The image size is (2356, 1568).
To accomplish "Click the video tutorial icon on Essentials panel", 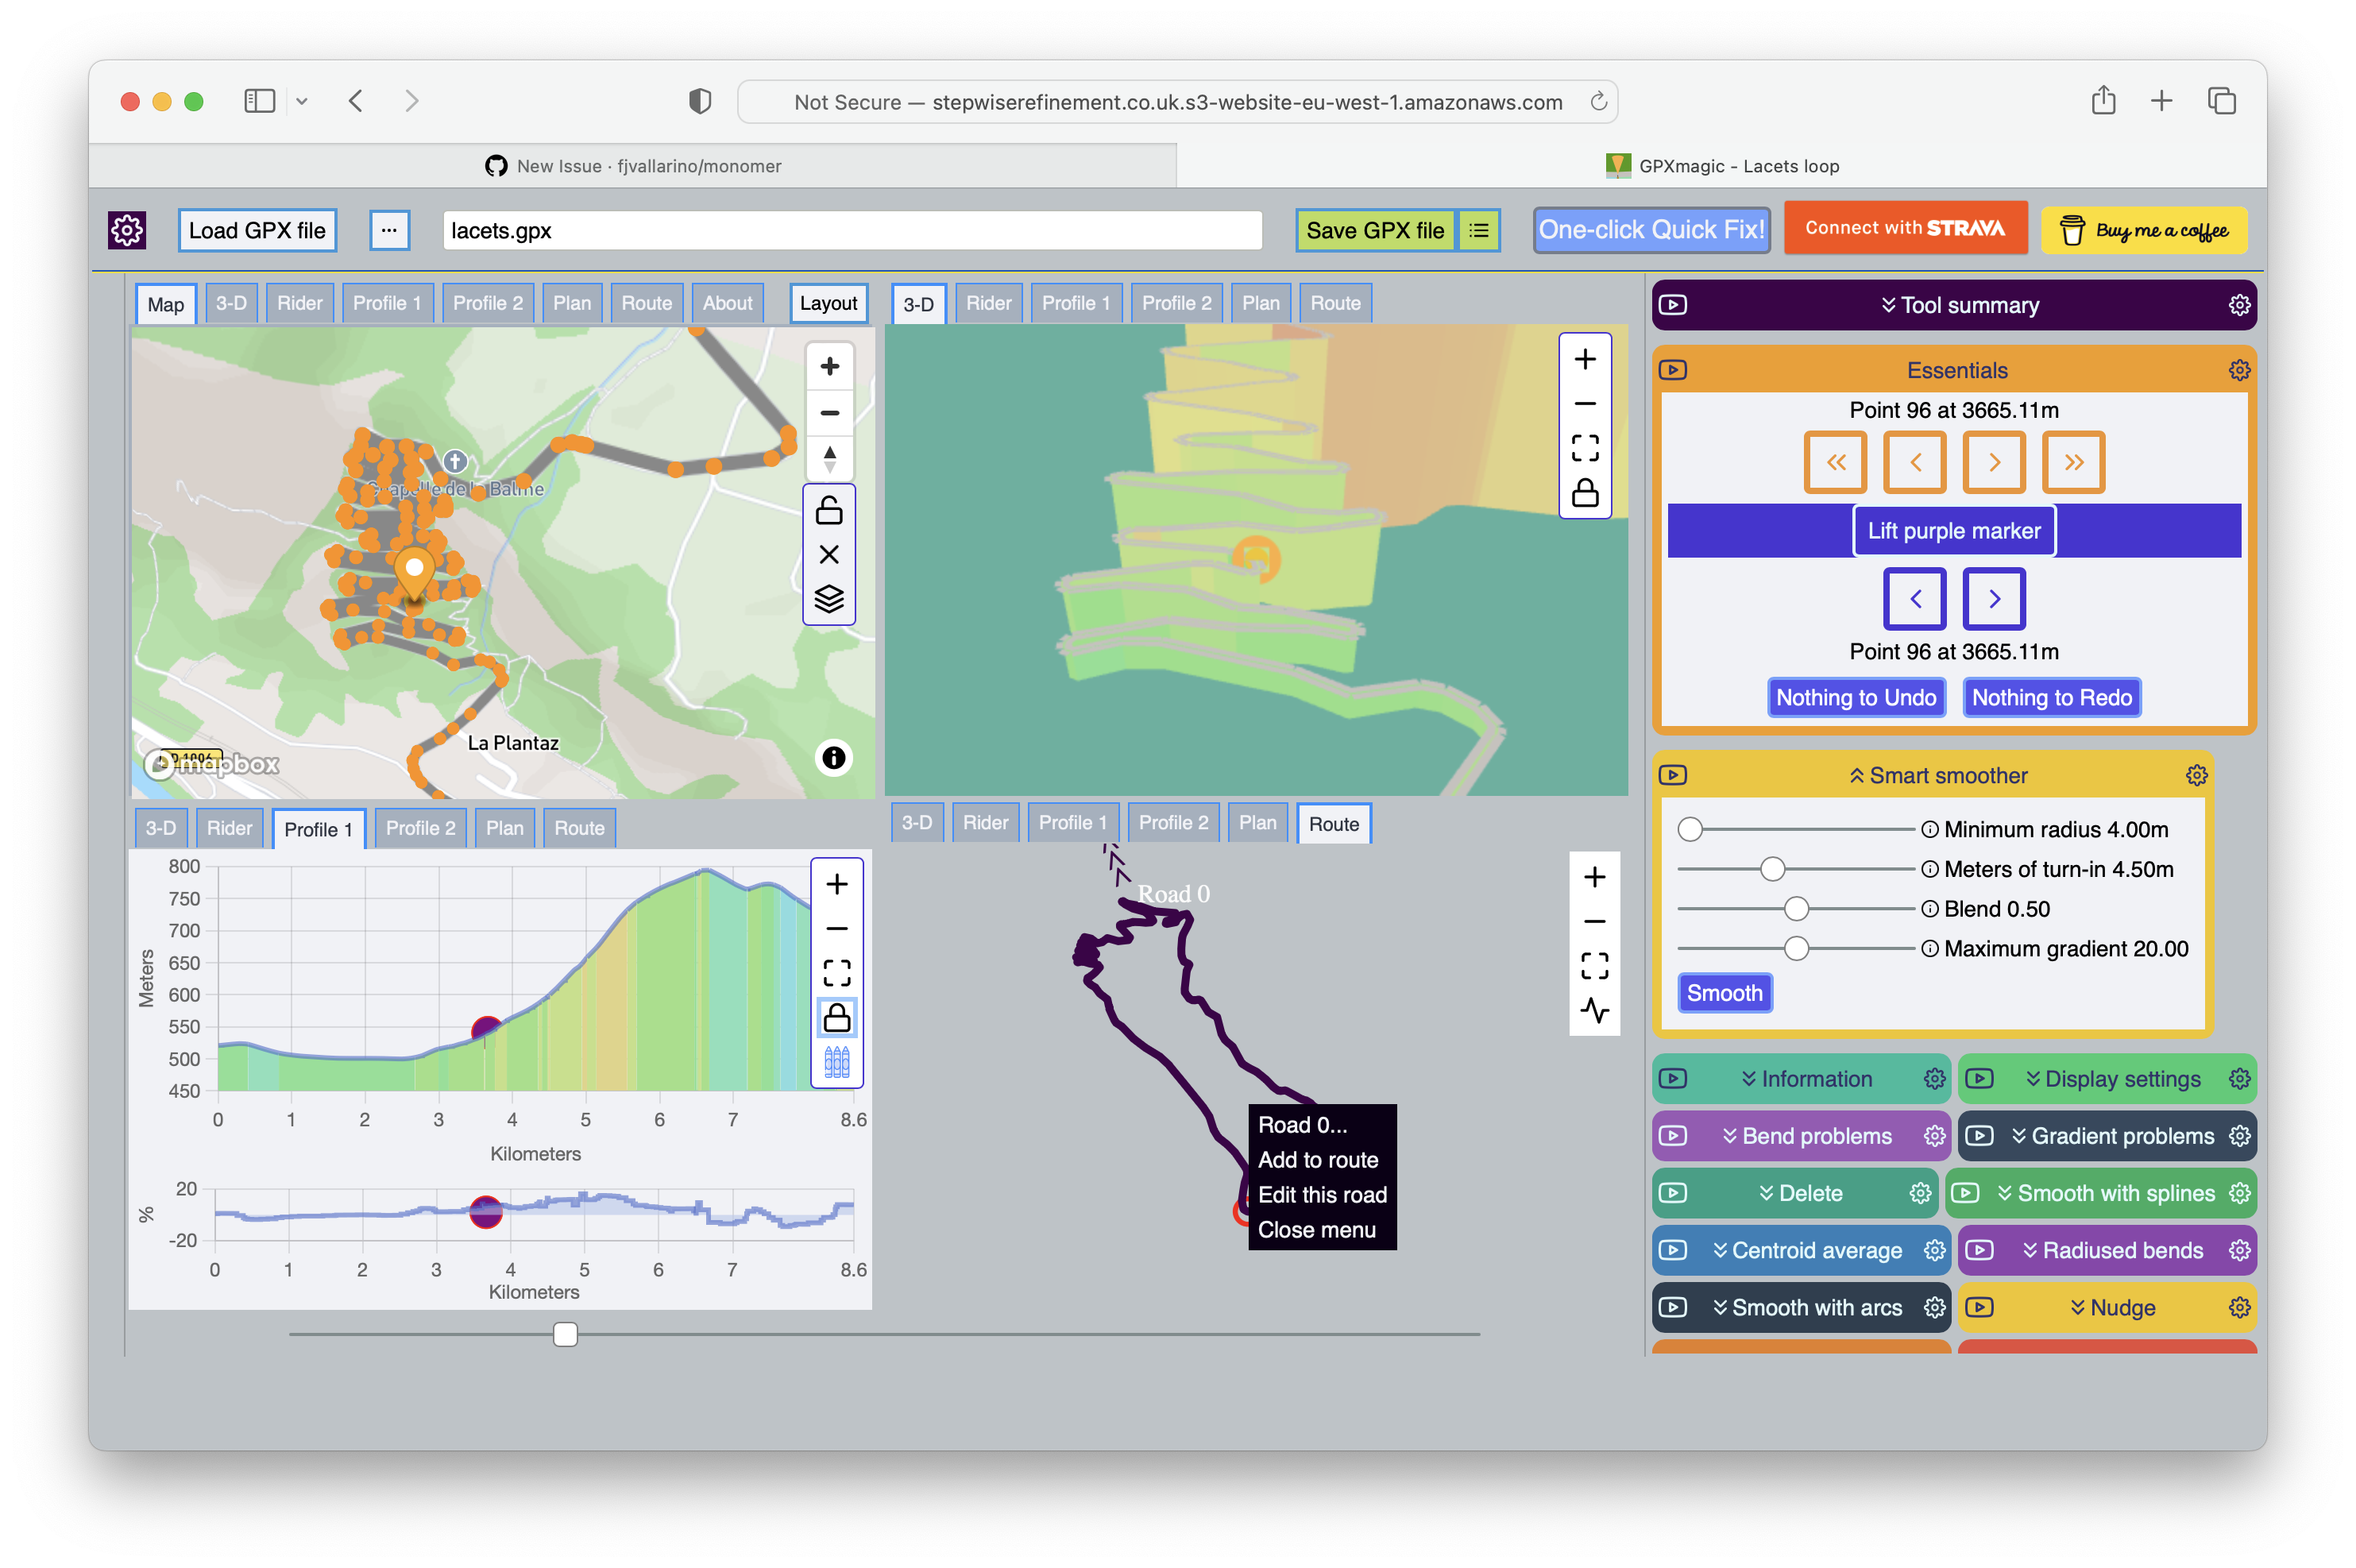I will click(1673, 369).
